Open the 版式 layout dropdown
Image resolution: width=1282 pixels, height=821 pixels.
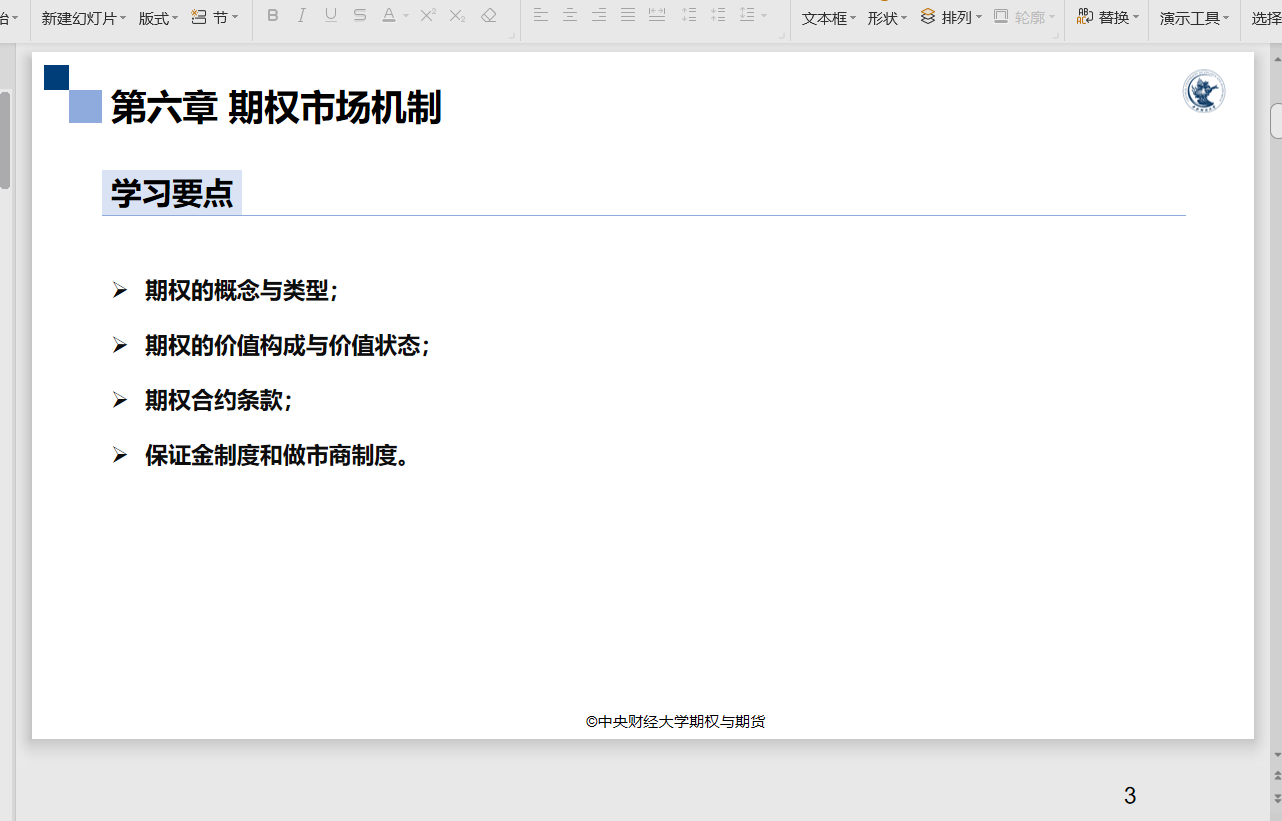tap(174, 18)
